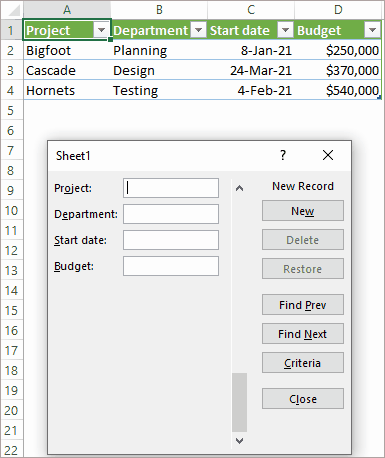The width and height of the screenshot is (385, 458).
Task: Click the form scrollbar down arrow
Action: pyautogui.click(x=239, y=441)
